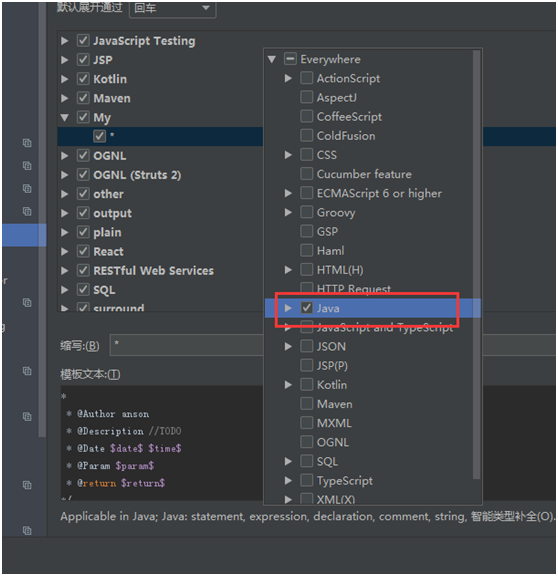
Task: Expand the JavaScript Testing template group
Action: click(x=65, y=41)
